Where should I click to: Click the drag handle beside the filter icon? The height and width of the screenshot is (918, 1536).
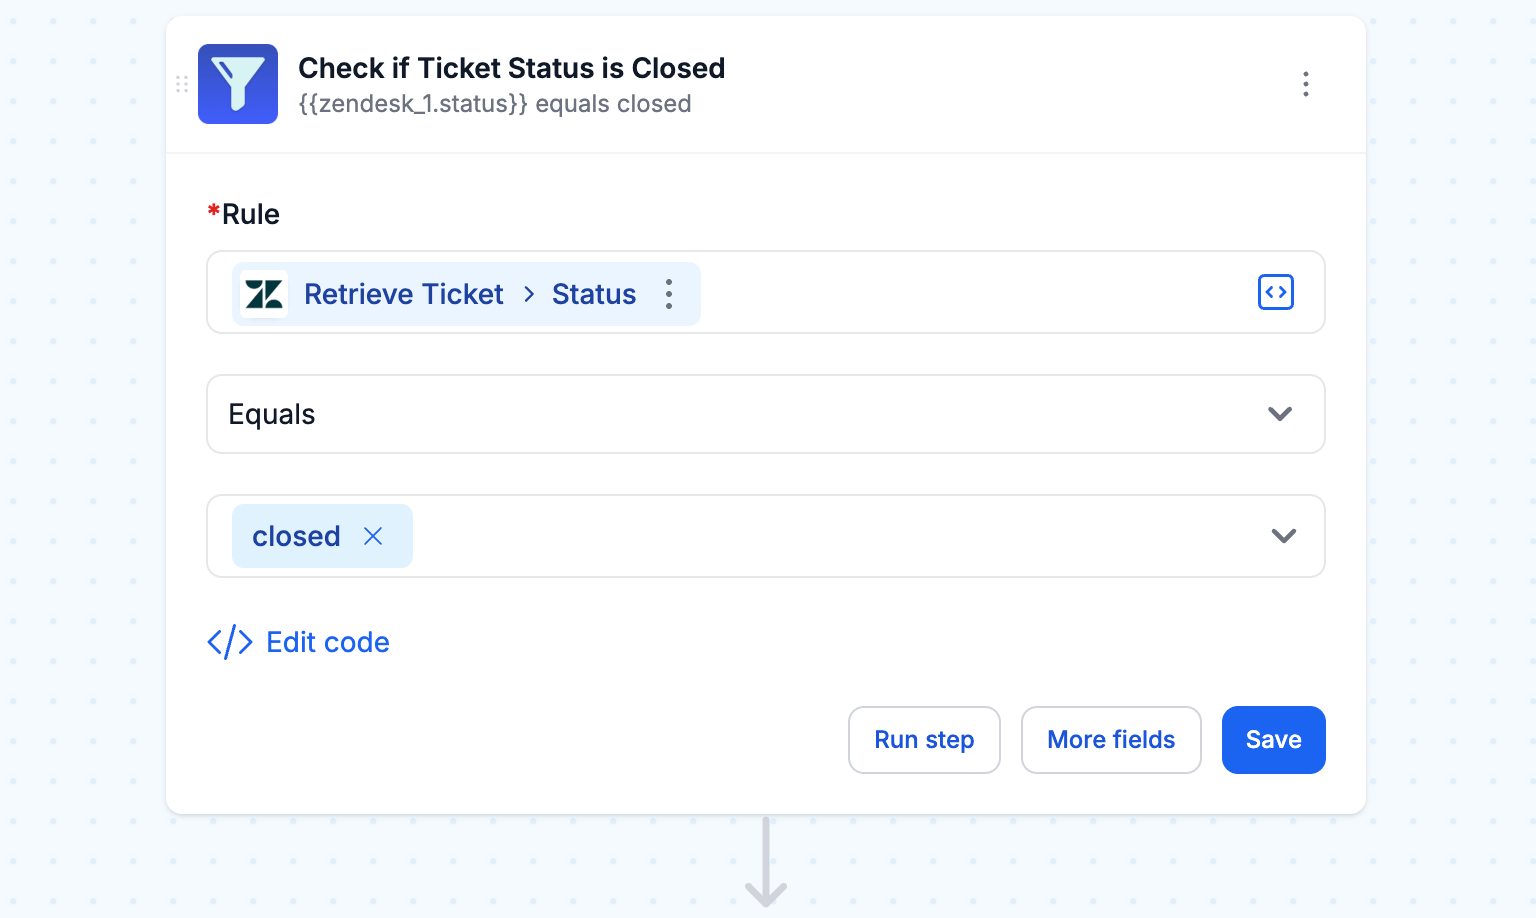182,84
